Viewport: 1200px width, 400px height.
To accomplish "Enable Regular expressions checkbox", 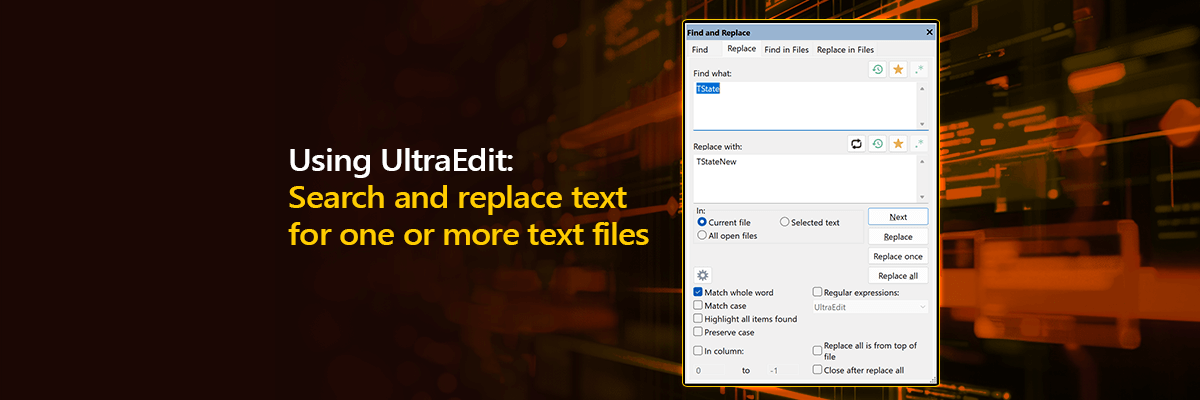I will point(817,292).
